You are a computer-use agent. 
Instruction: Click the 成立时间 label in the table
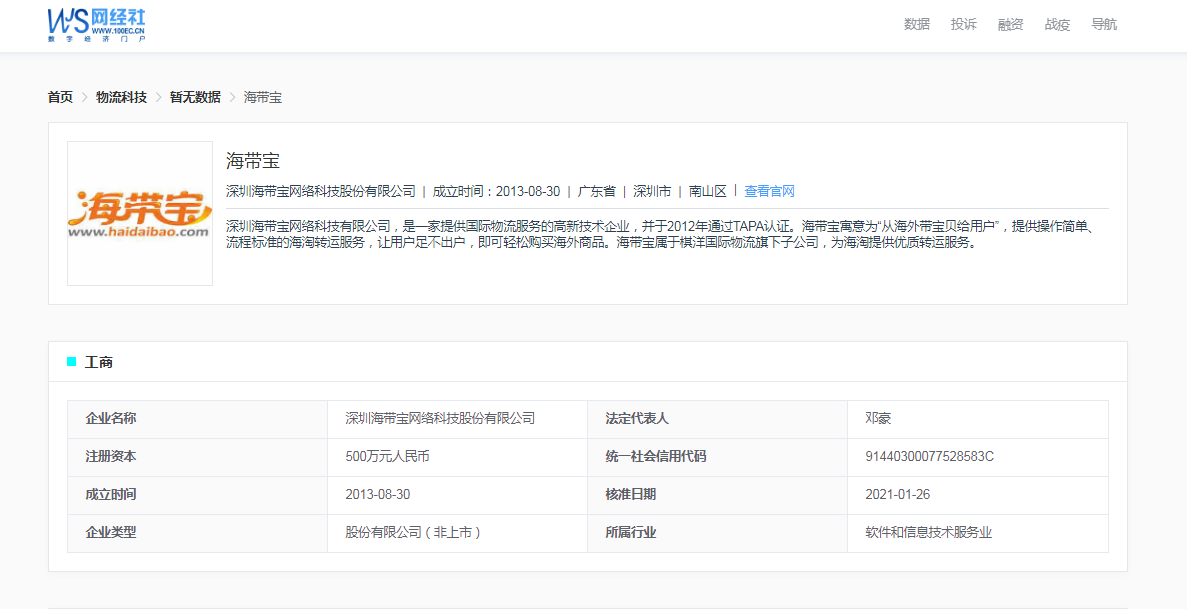[111, 495]
